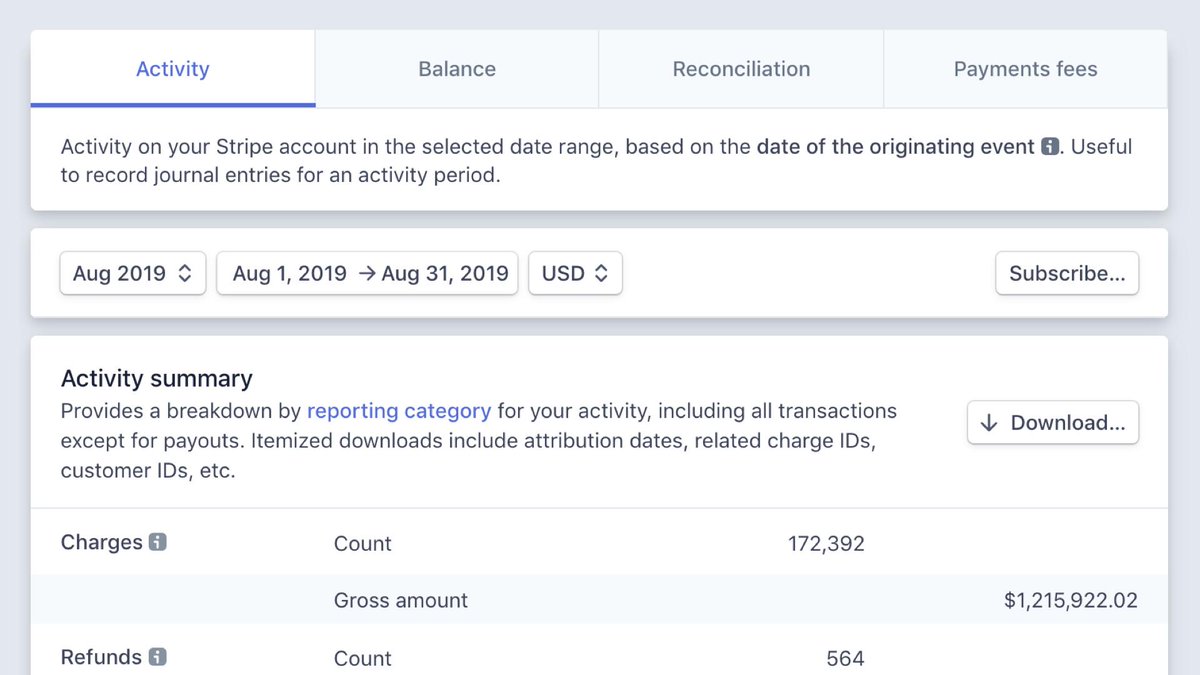Click the Aug 1, 2019 start date
Image resolution: width=1200 pixels, height=675 pixels.
point(289,273)
